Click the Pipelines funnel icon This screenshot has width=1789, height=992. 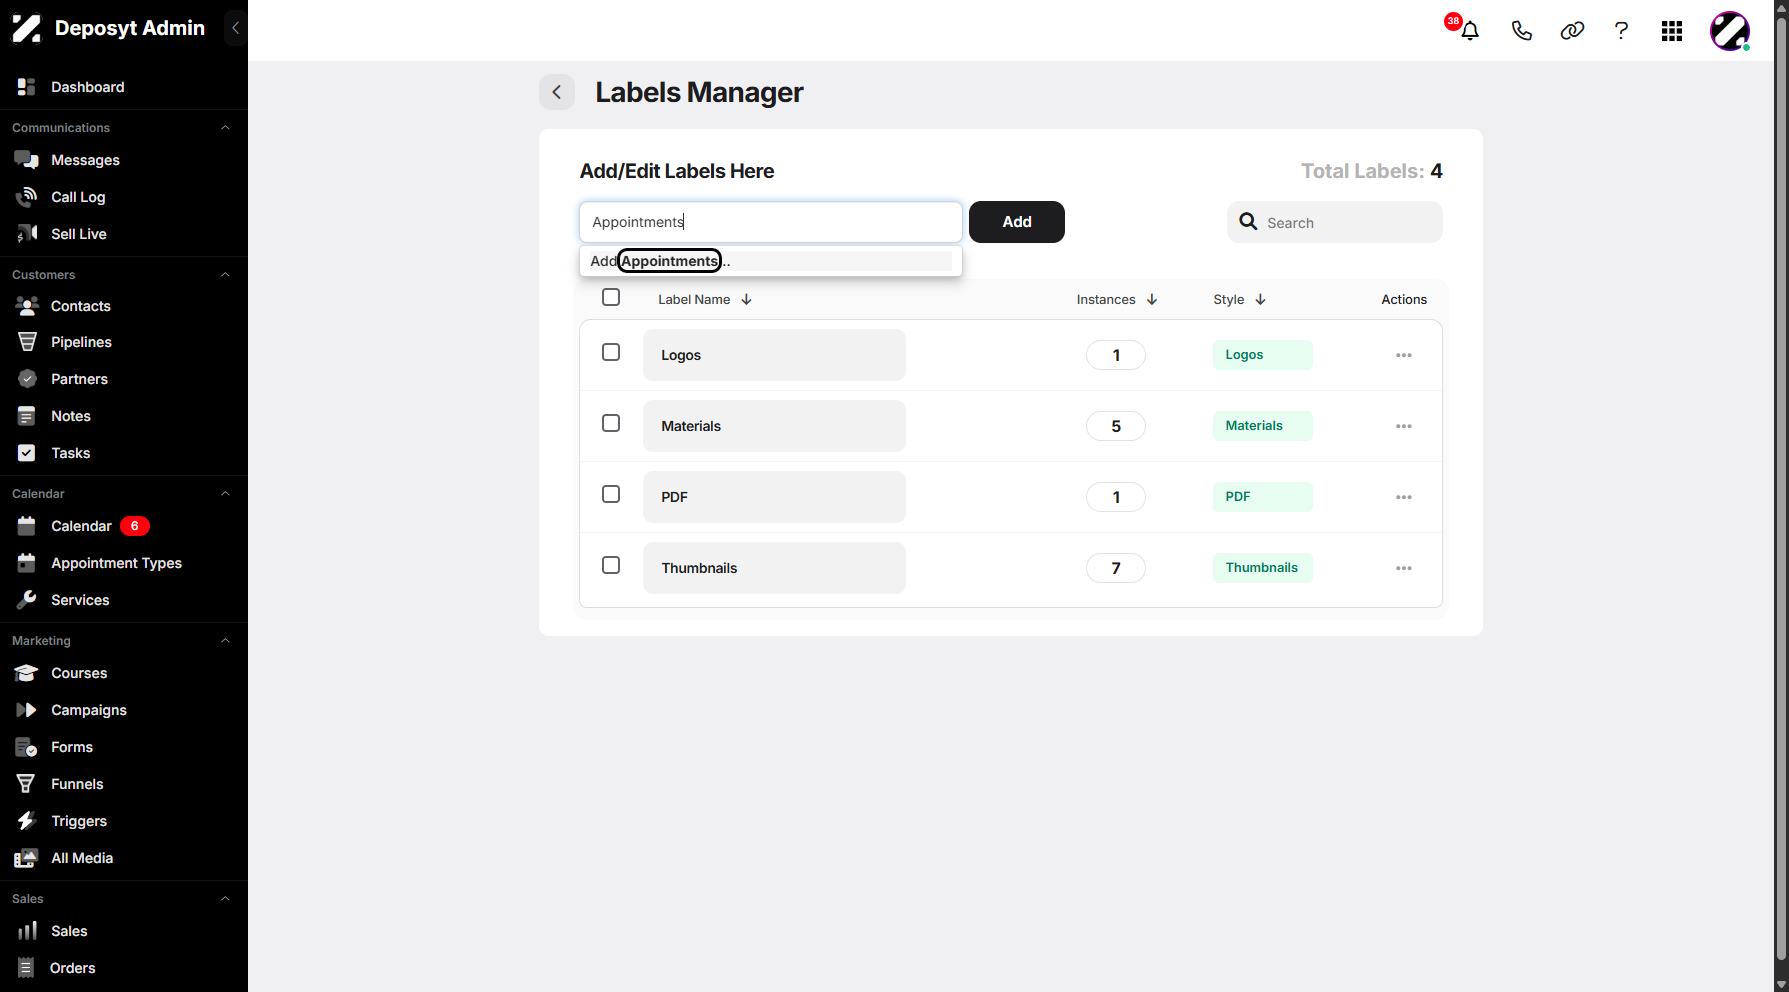[x=27, y=342]
